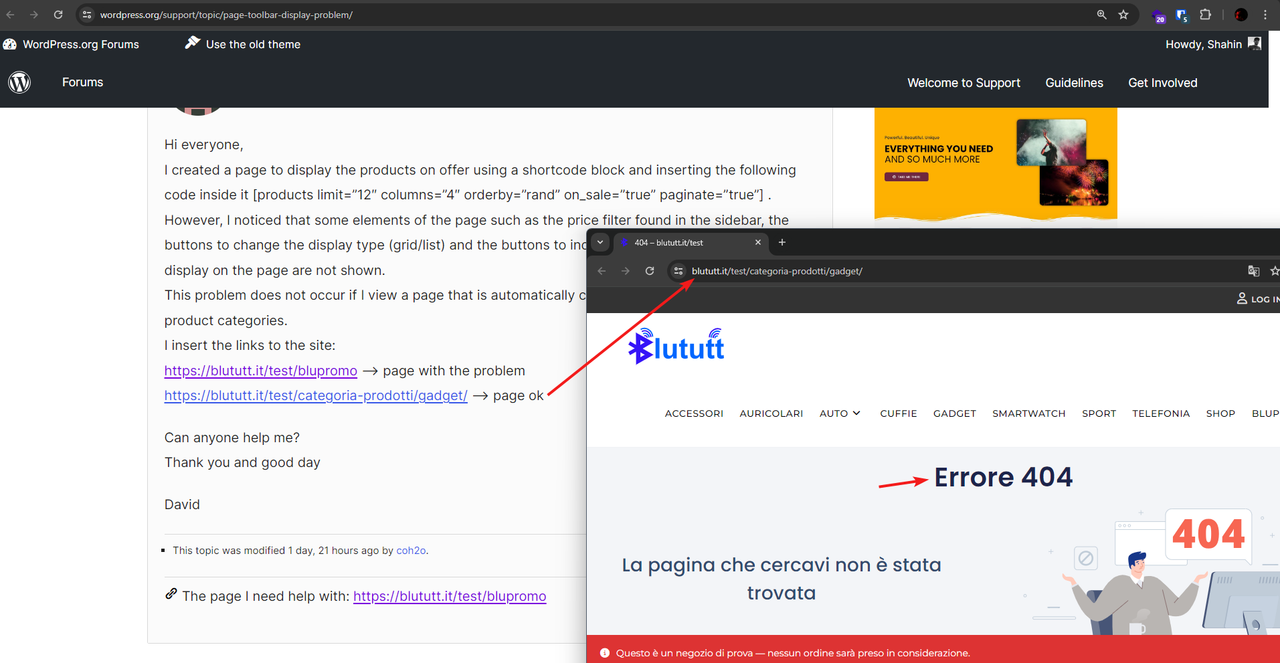Reload the wordpress.org page

pos(58,15)
